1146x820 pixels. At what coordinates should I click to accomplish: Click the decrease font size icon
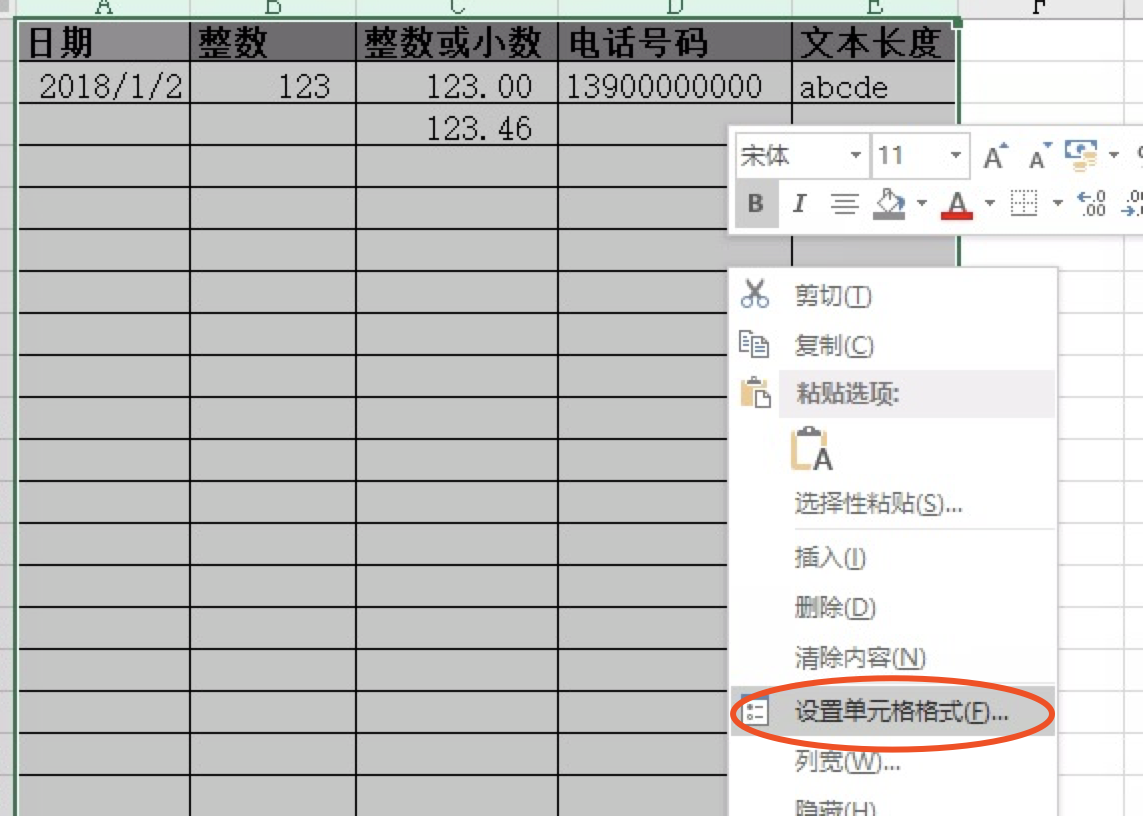coord(1039,156)
